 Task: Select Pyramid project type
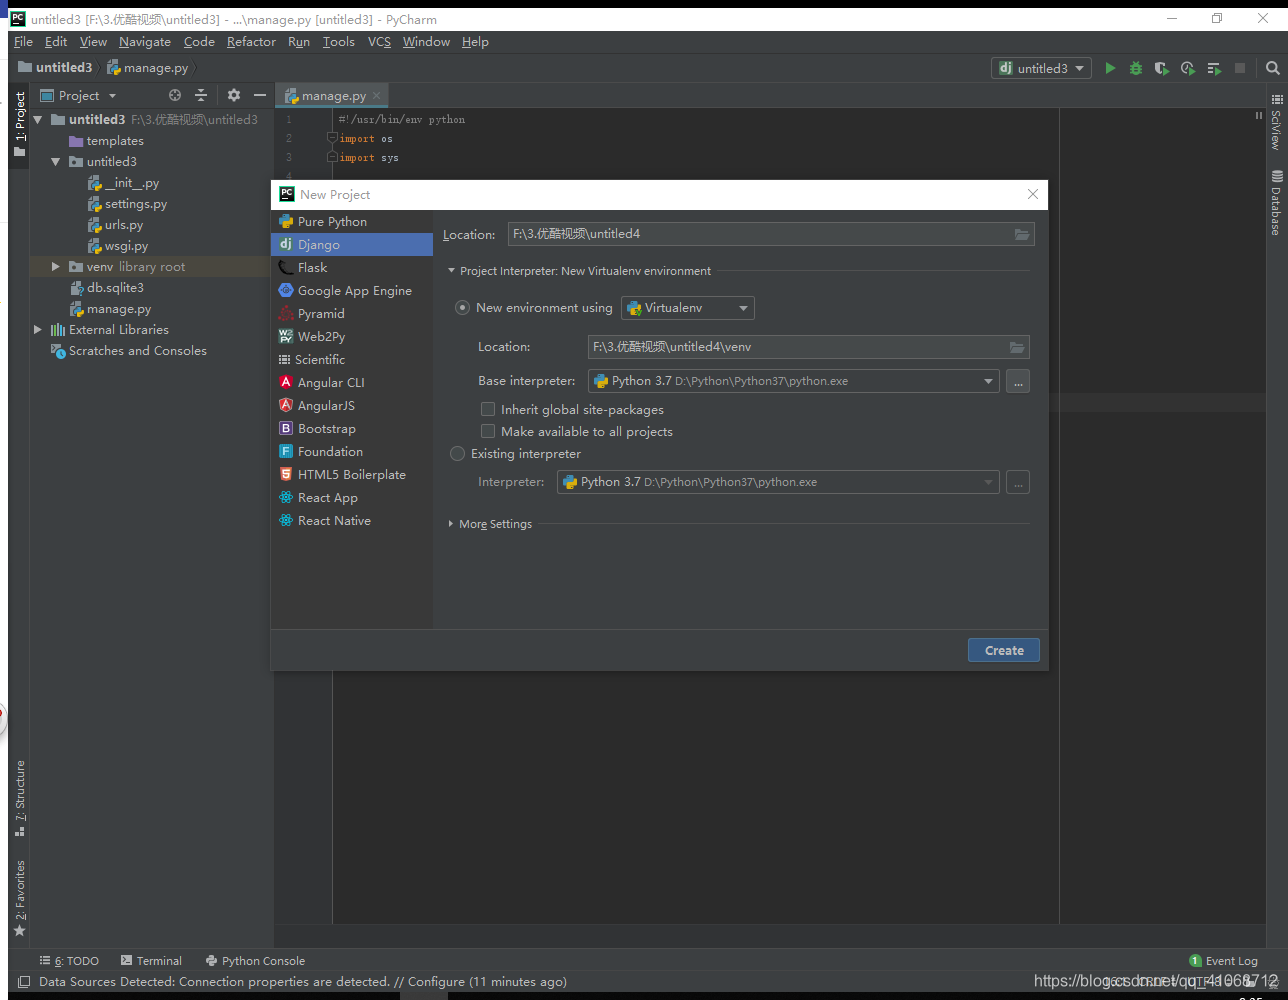click(x=352, y=313)
